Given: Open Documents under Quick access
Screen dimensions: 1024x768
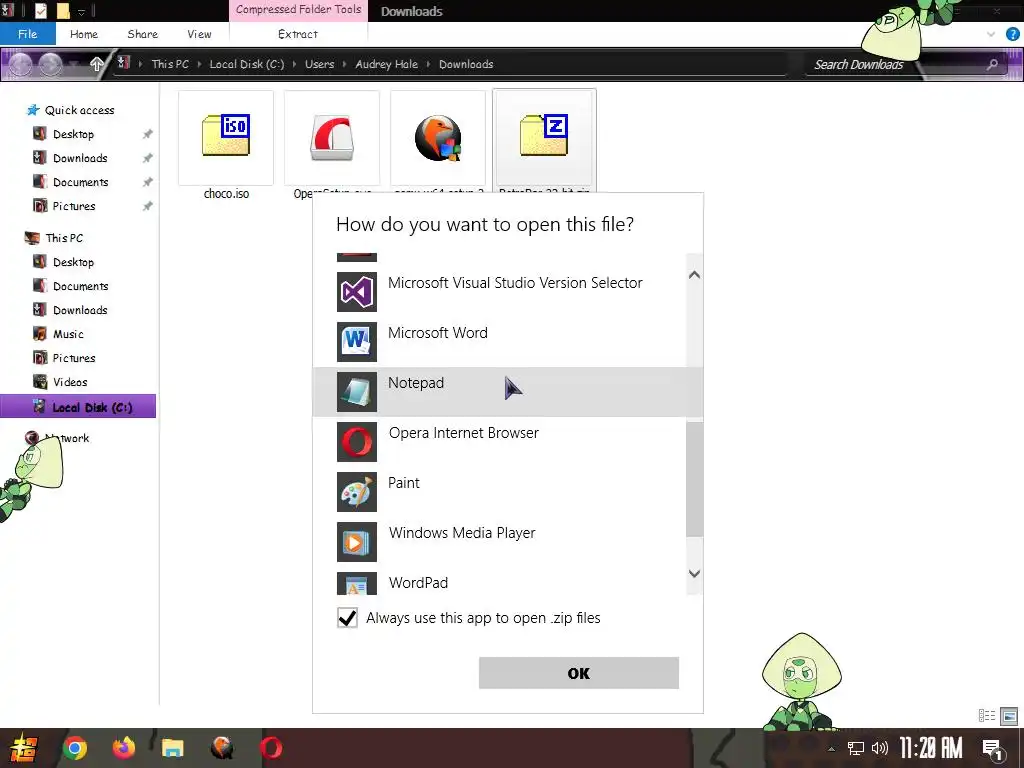Looking at the screenshot, I should (x=80, y=182).
